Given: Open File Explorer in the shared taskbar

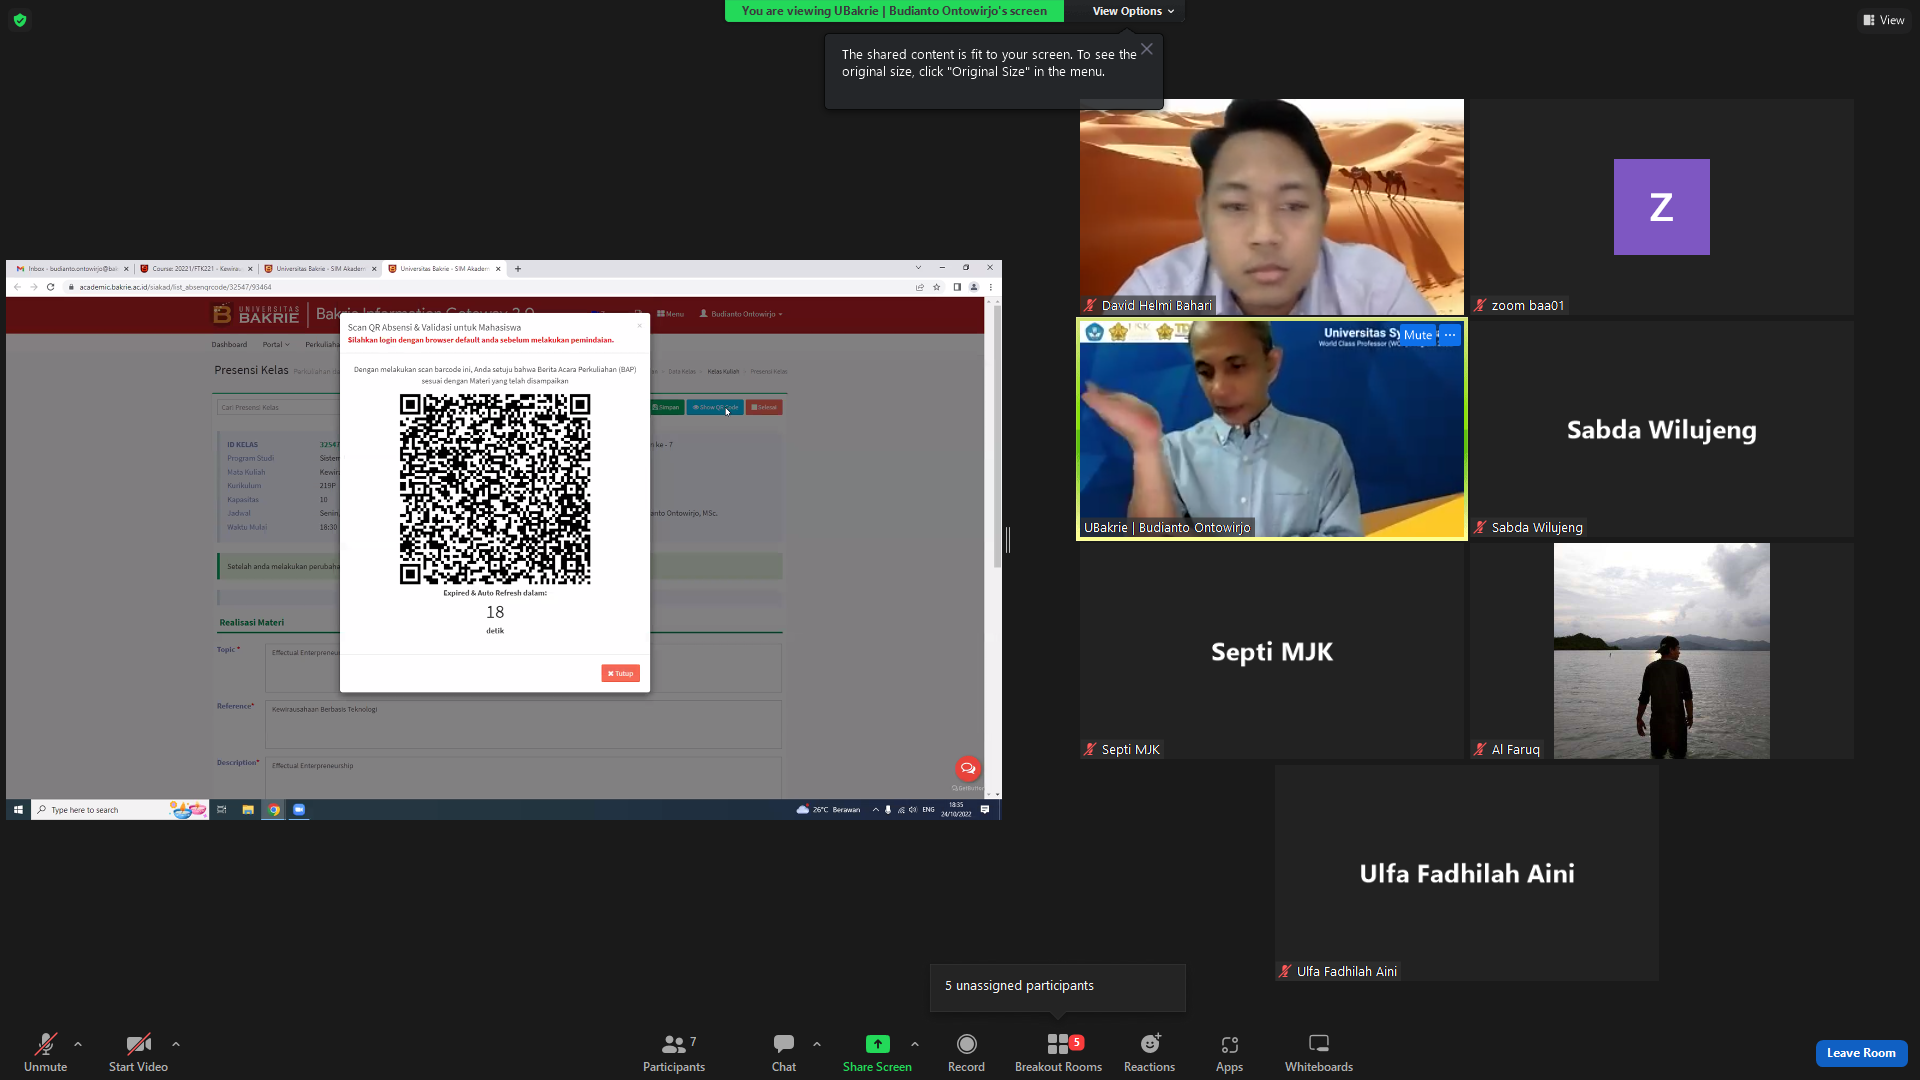Looking at the screenshot, I should (x=248, y=810).
